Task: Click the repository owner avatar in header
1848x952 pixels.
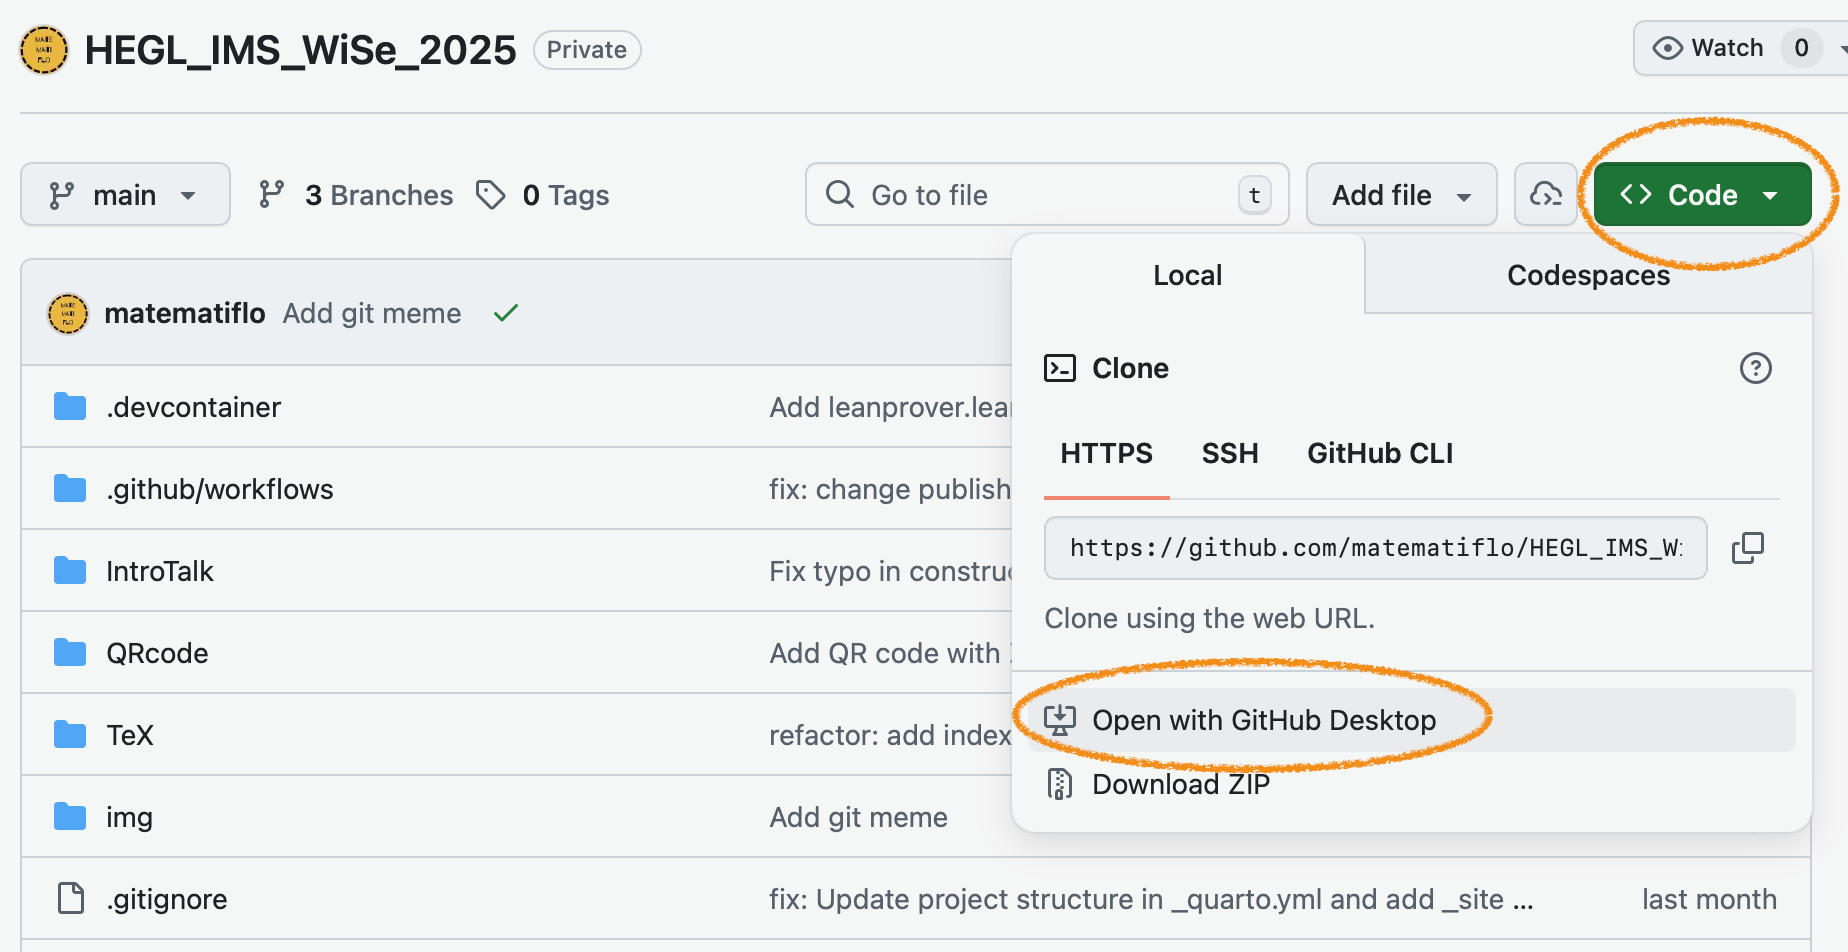Action: (44, 50)
